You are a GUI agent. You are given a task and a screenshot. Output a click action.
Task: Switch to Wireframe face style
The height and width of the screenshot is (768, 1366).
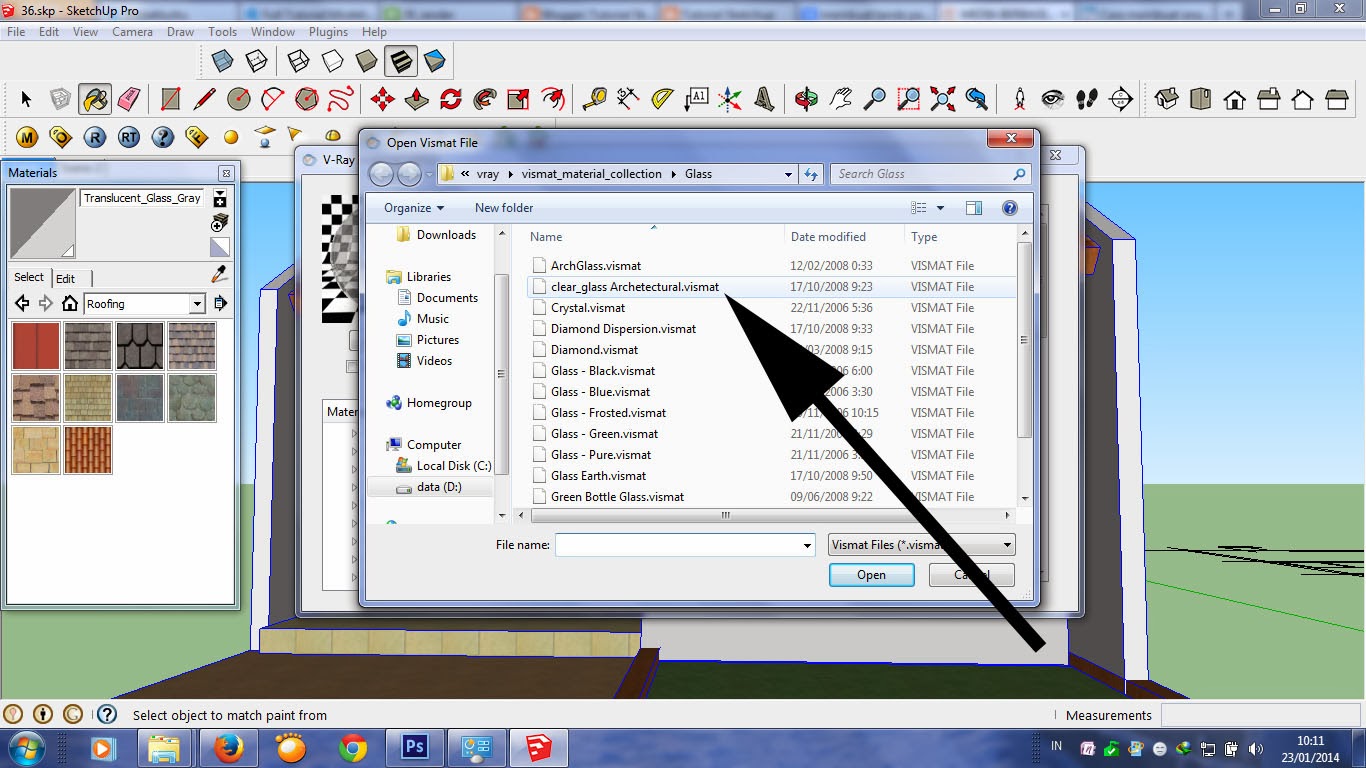click(x=298, y=62)
